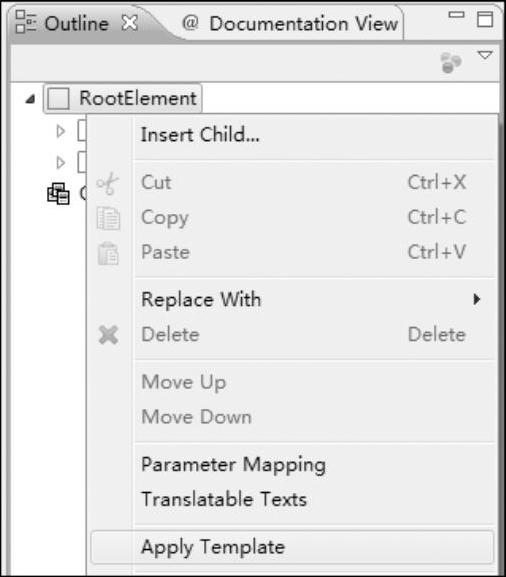Click the three-spheres toolbar icon
This screenshot has height=577, width=506.
click(451, 63)
